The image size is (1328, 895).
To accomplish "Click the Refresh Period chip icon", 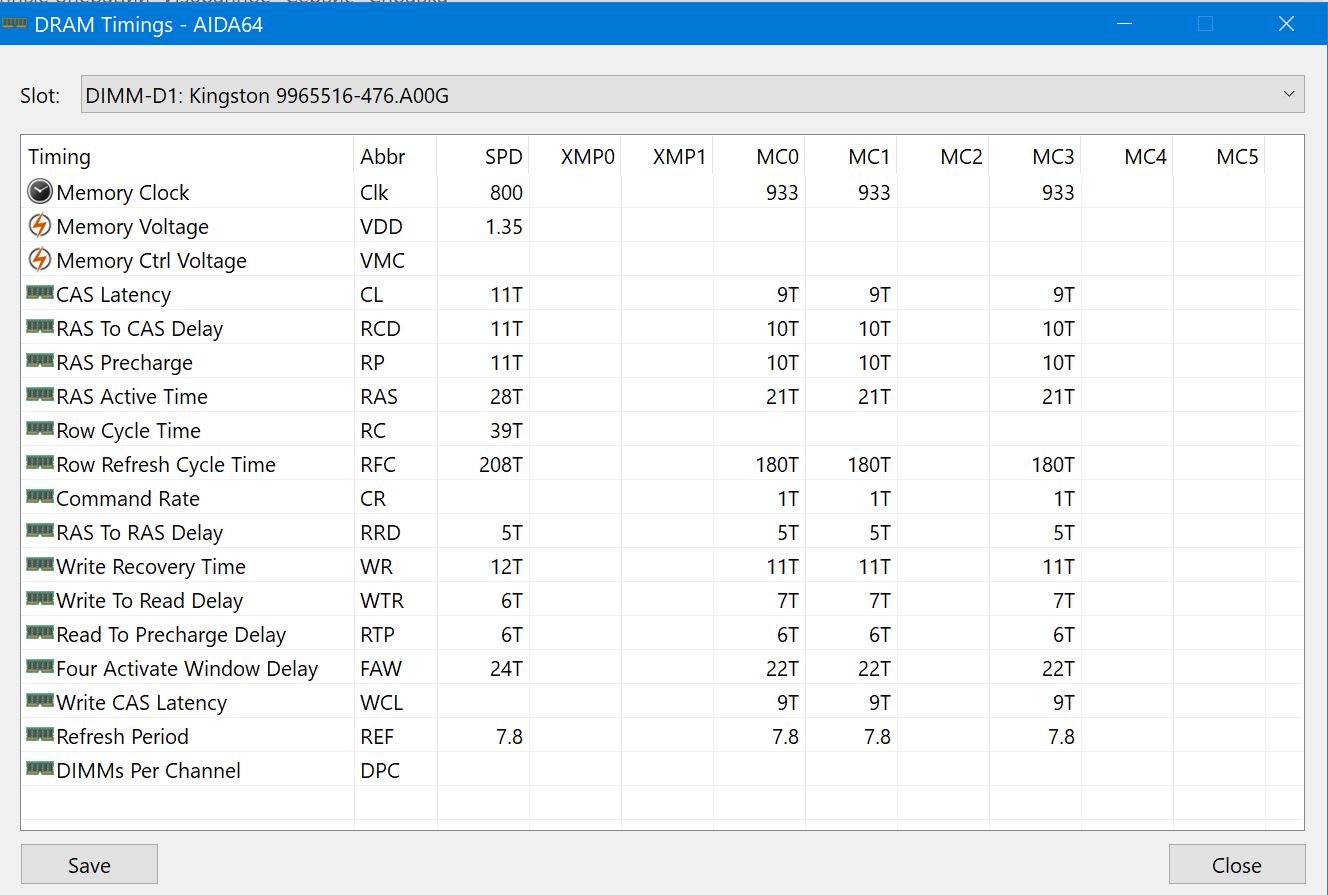I will 40,736.
